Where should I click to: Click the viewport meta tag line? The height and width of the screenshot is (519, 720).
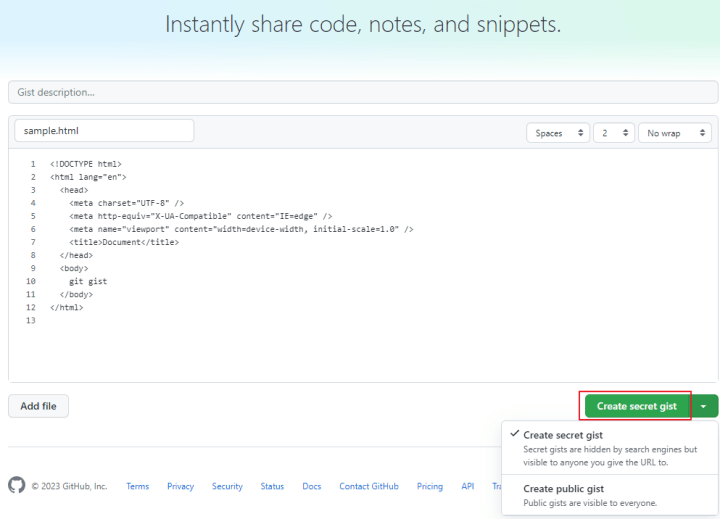[x=242, y=229]
